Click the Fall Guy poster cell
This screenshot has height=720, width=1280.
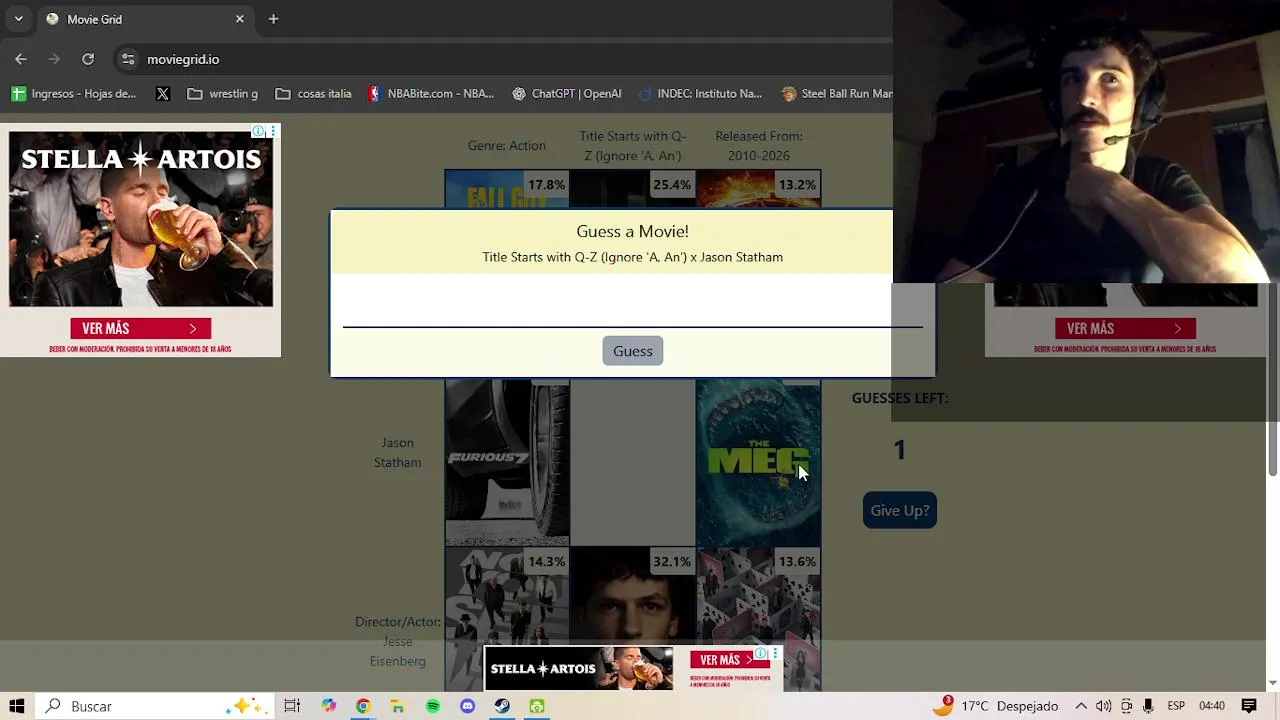pyautogui.click(x=507, y=190)
